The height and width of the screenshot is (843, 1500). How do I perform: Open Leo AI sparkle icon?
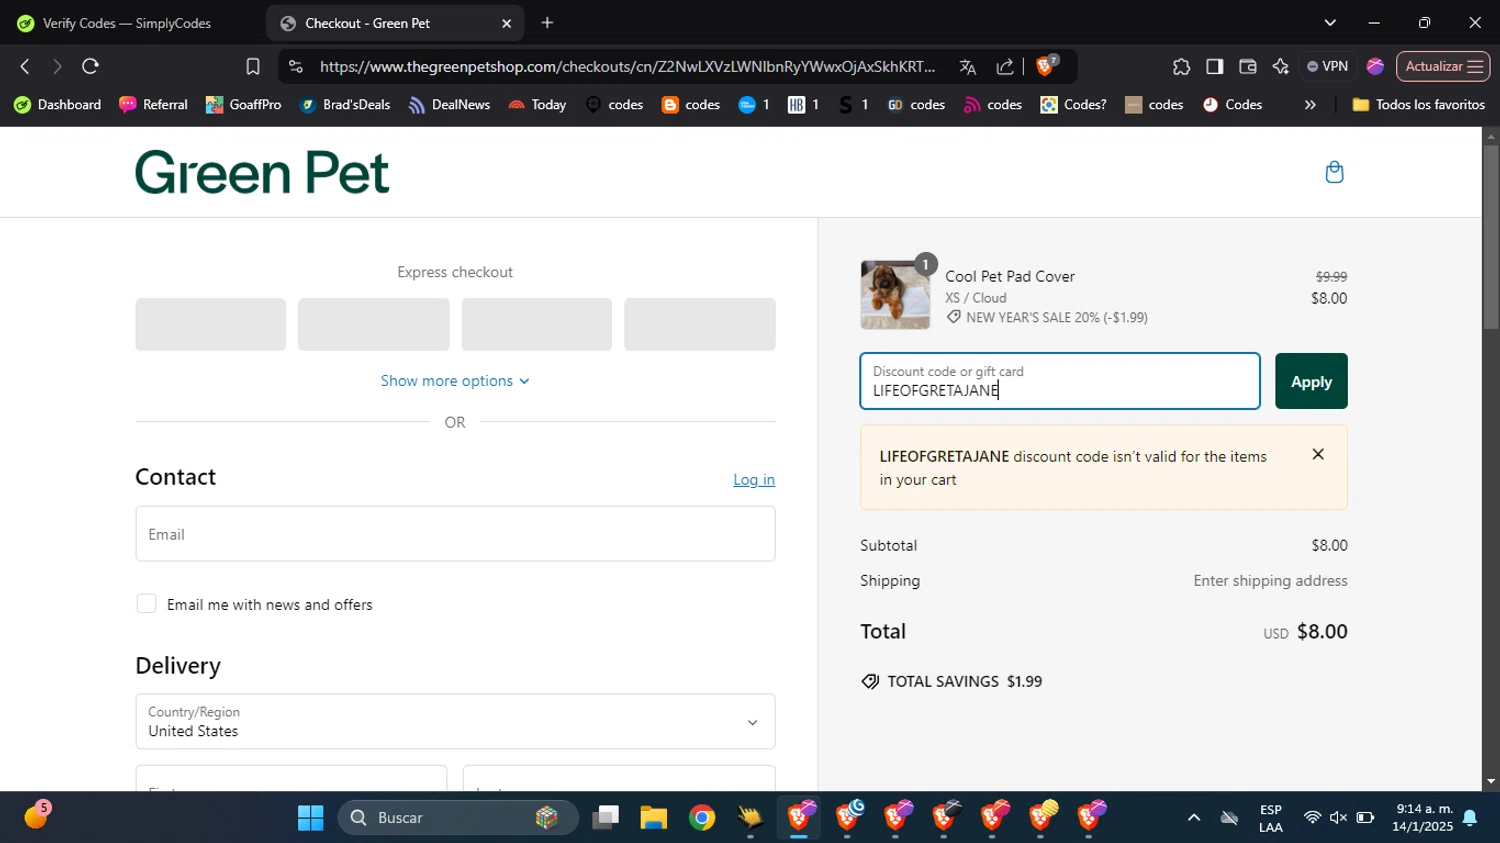click(1280, 66)
